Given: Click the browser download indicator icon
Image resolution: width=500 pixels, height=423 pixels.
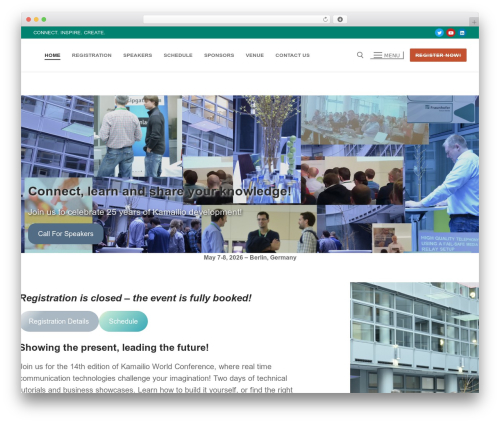Looking at the screenshot, I should tap(340, 19).
